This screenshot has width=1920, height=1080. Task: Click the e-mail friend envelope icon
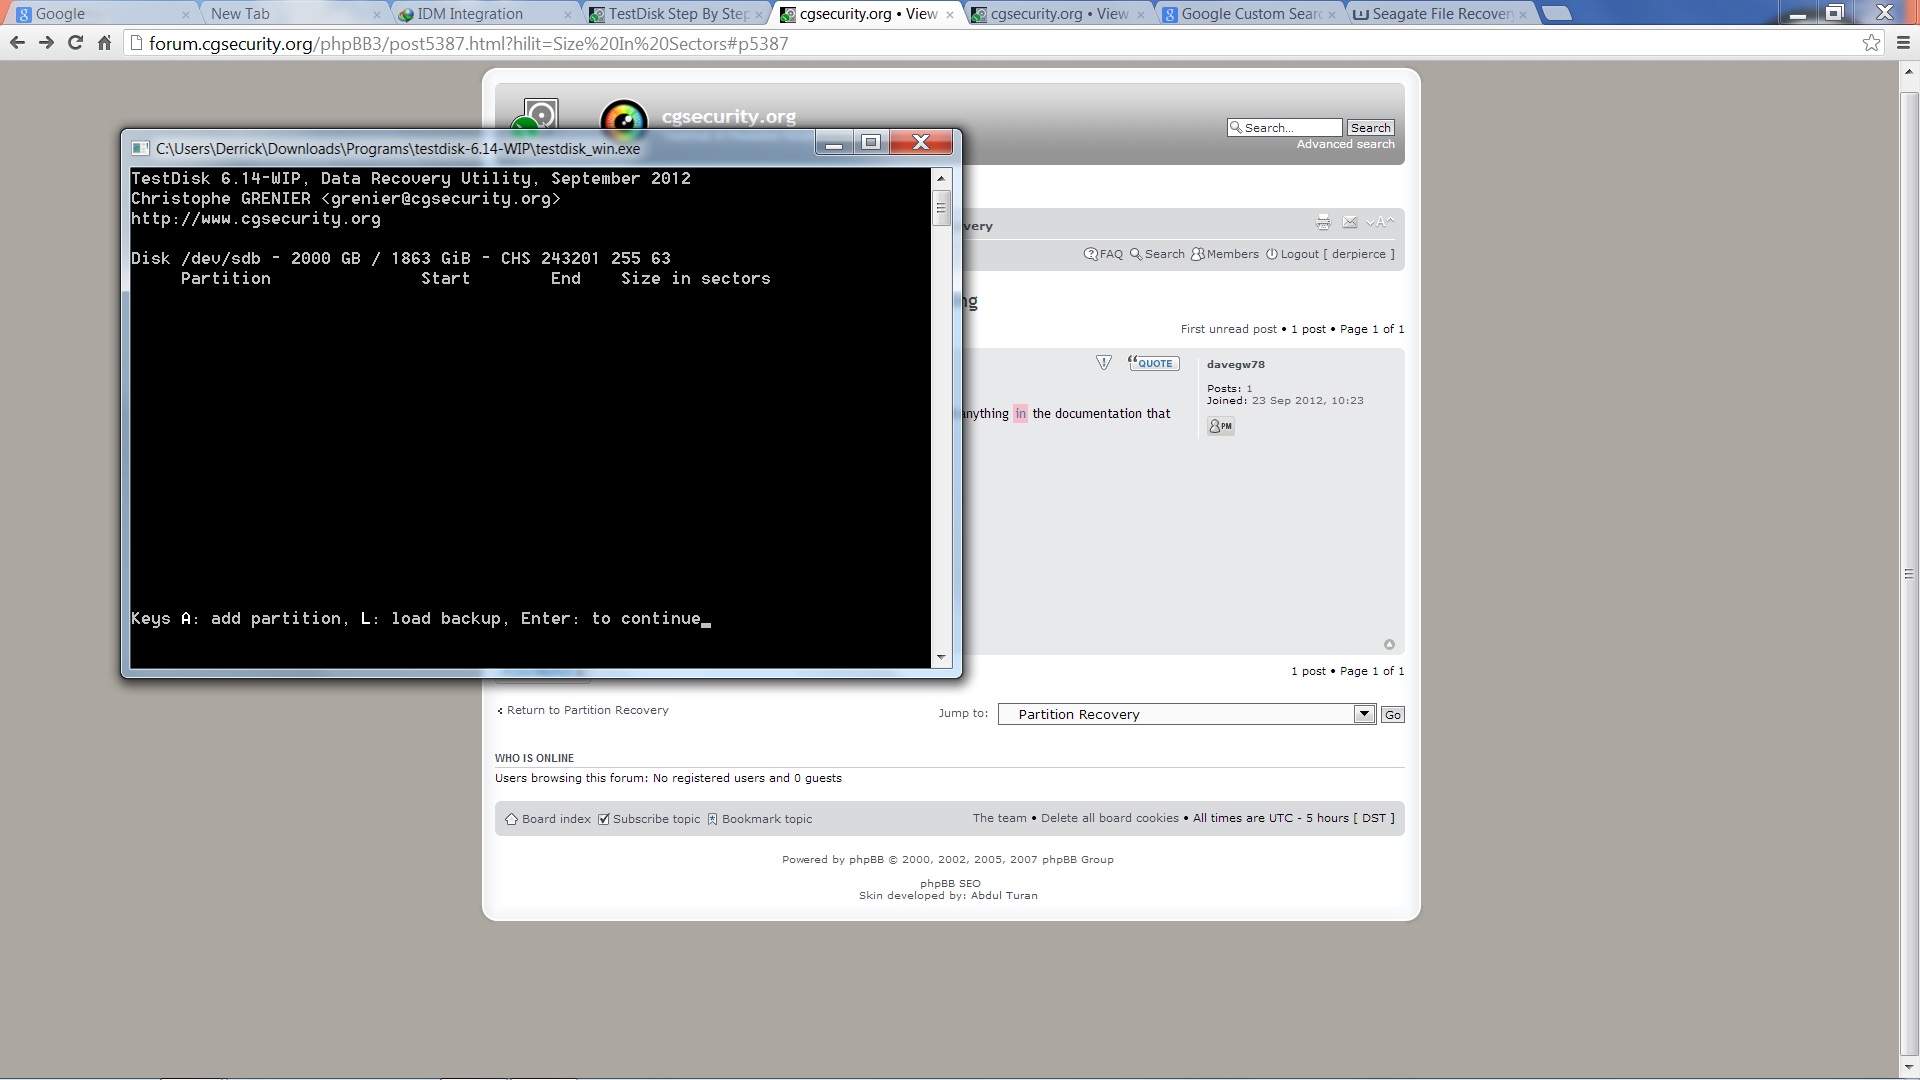click(1349, 222)
